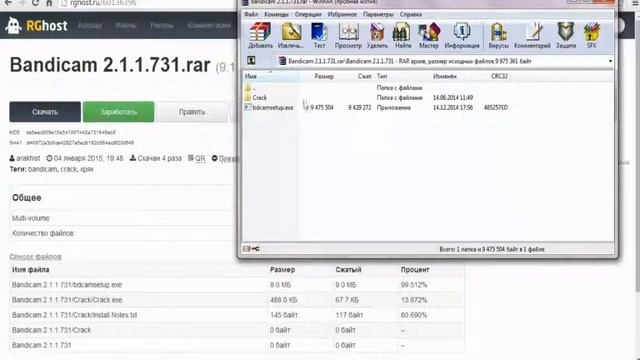Select the bdcamsetup.exe file in WinRAR
The height and width of the screenshot is (360, 640).
pyautogui.click(x=269, y=107)
